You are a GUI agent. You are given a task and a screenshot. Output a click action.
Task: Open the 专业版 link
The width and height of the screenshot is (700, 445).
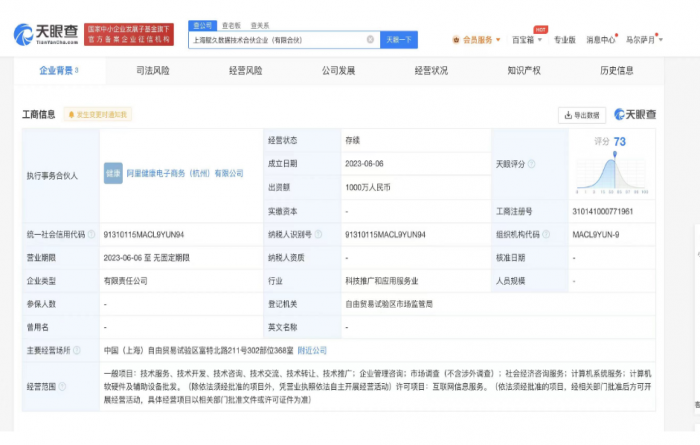point(565,40)
